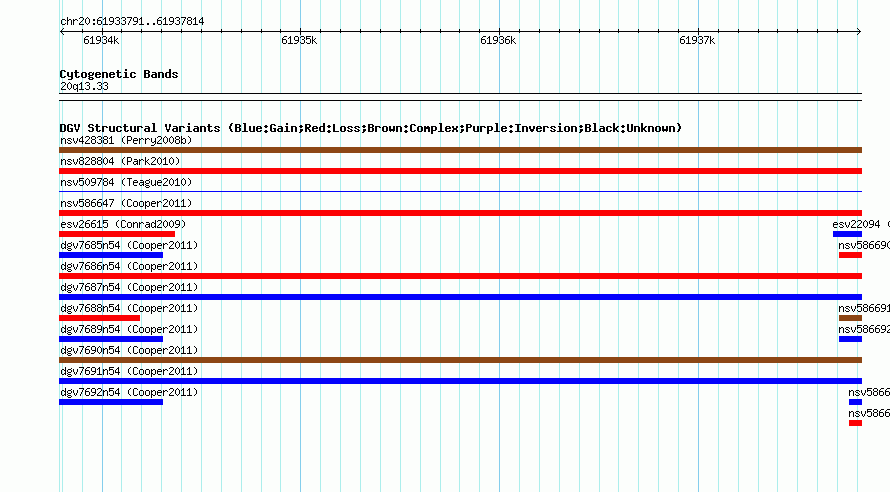
Task: Click the small brown bar under nsv586691
Action: coord(850,318)
